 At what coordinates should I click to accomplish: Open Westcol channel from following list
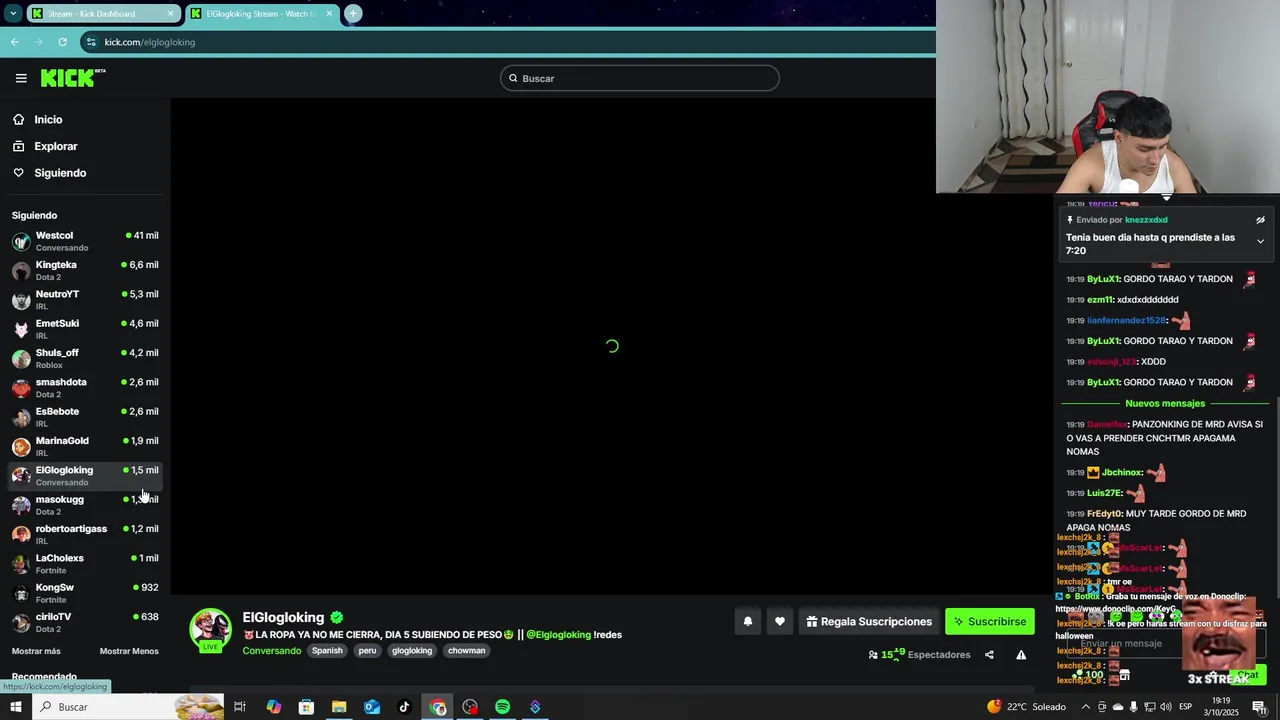tap(85, 241)
